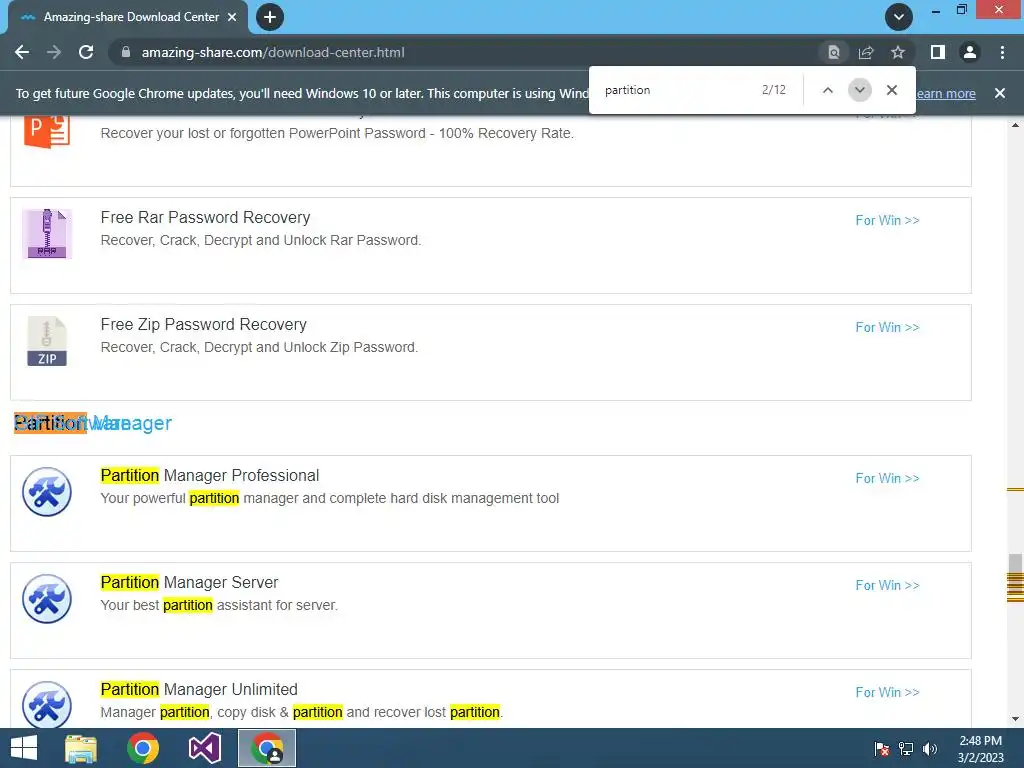
Task: Open Chrome side panel
Action: (938, 52)
